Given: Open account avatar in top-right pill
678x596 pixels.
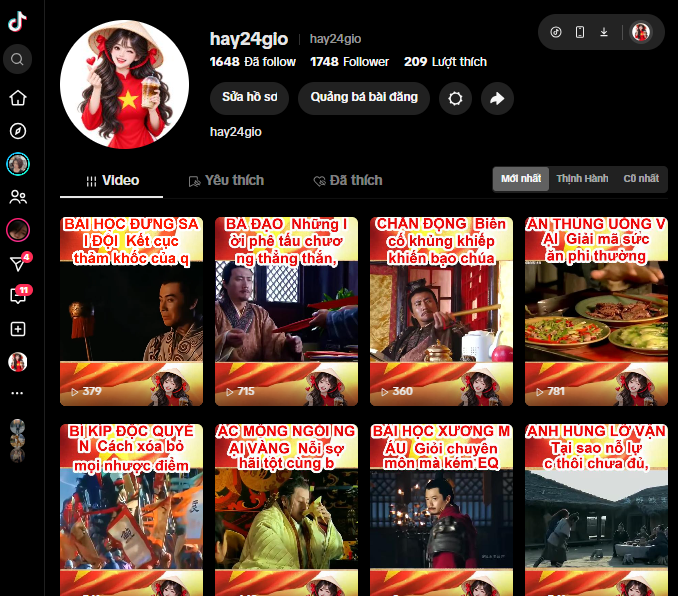Looking at the screenshot, I should point(641,32).
